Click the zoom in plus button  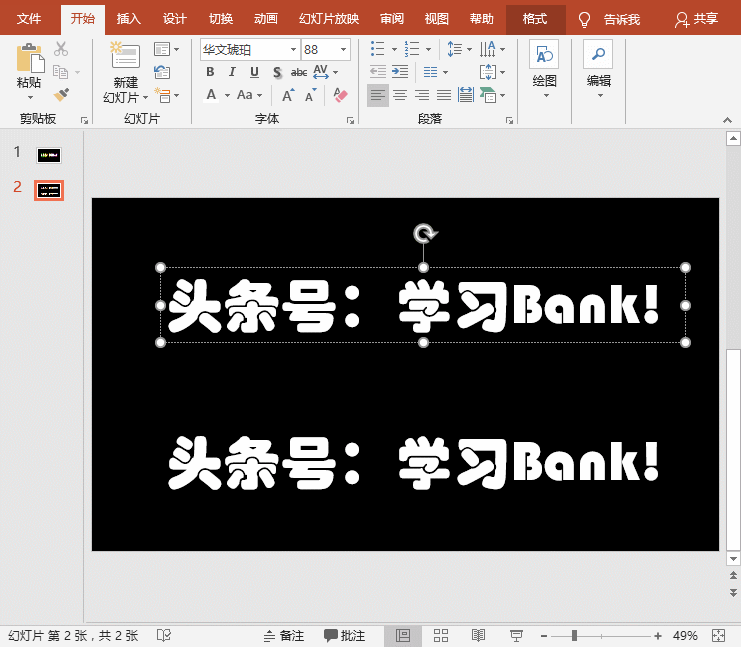(657, 636)
